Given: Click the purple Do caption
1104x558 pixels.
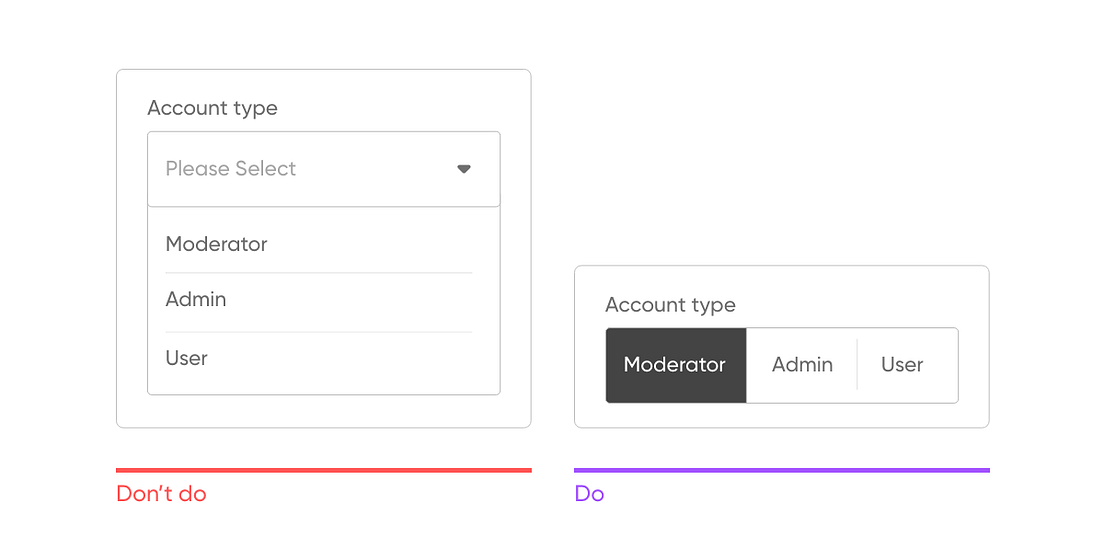Looking at the screenshot, I should click(x=589, y=494).
